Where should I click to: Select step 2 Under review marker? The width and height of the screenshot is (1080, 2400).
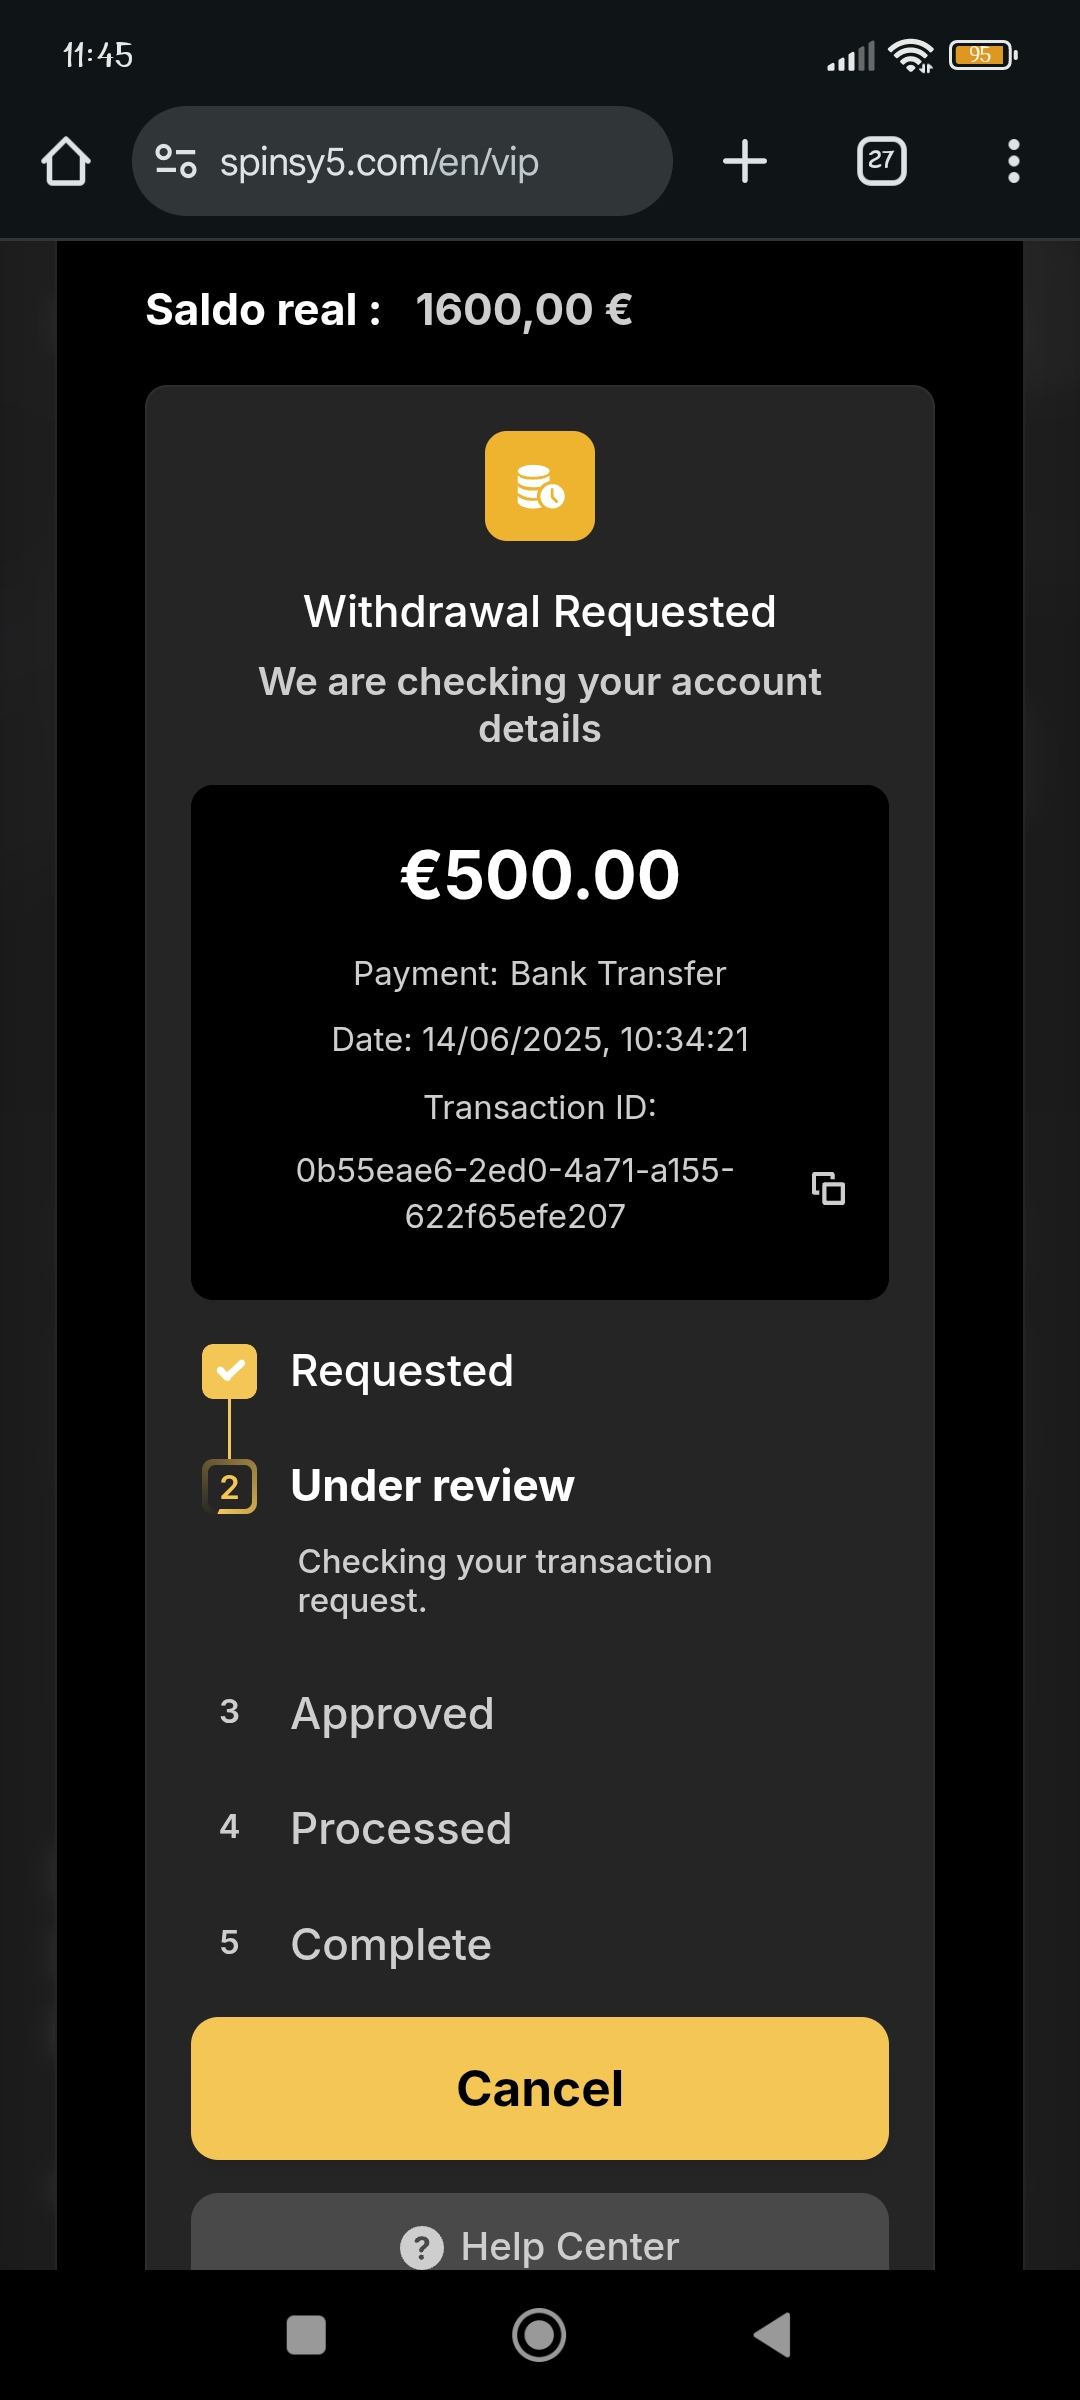(x=229, y=1487)
